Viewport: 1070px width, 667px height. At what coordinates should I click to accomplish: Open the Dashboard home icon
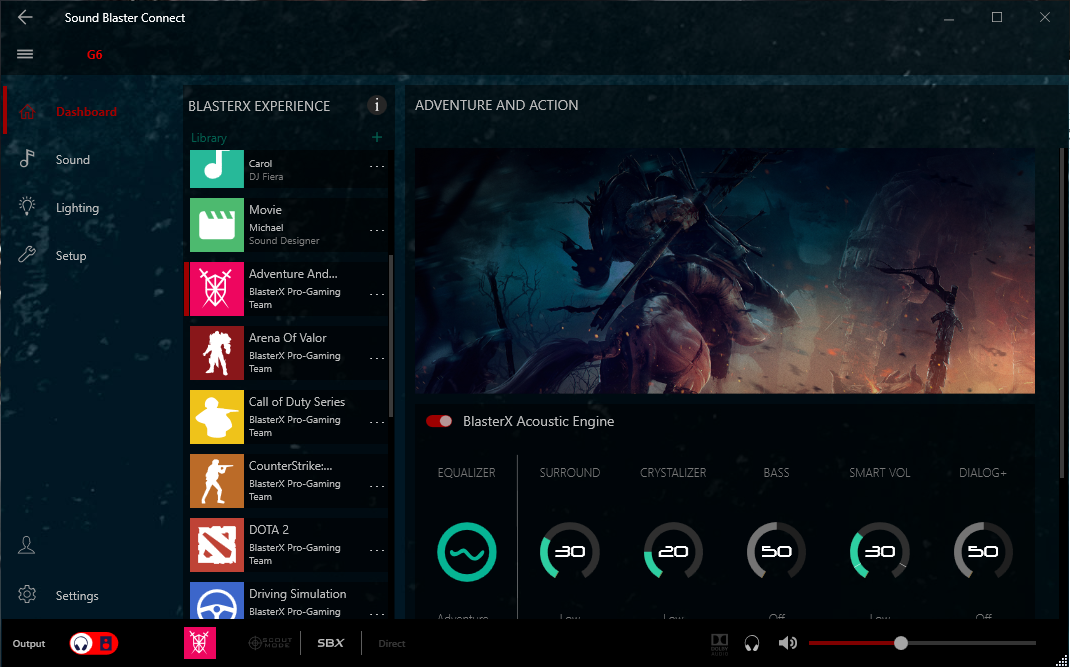point(27,111)
